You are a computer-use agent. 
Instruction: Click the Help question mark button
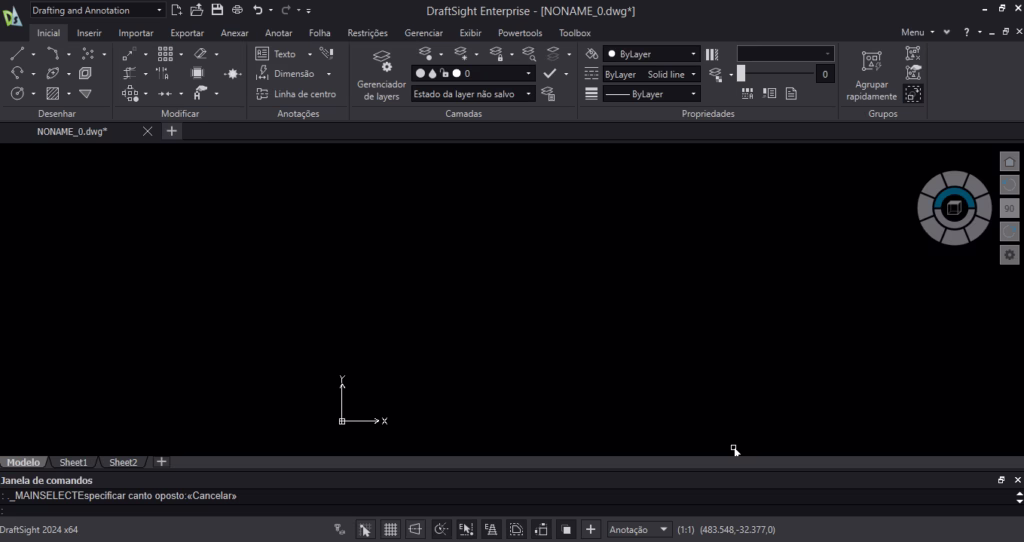[966, 32]
